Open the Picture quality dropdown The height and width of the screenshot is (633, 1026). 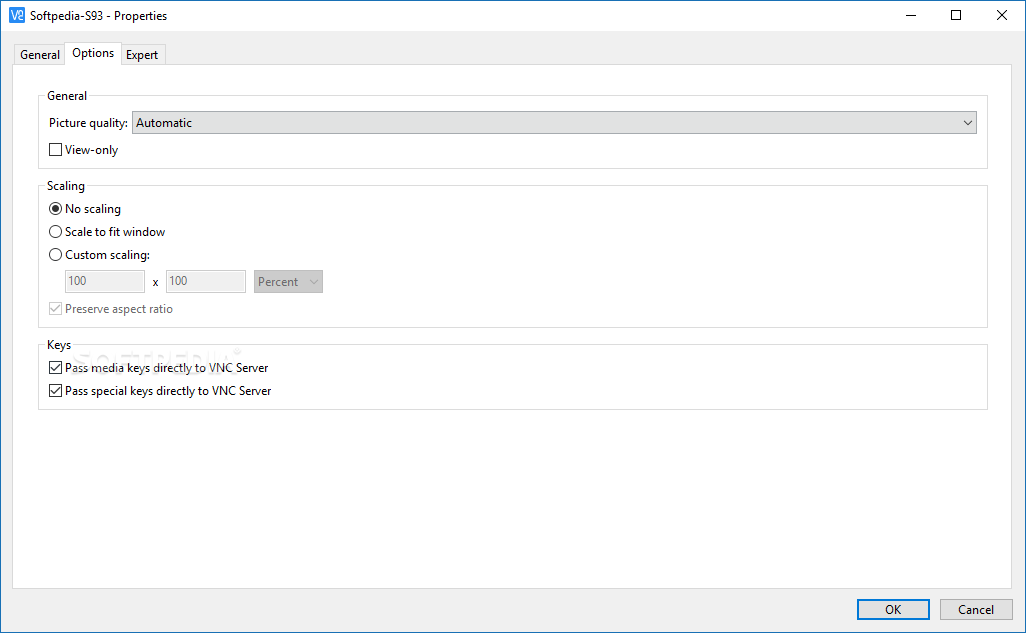point(554,123)
